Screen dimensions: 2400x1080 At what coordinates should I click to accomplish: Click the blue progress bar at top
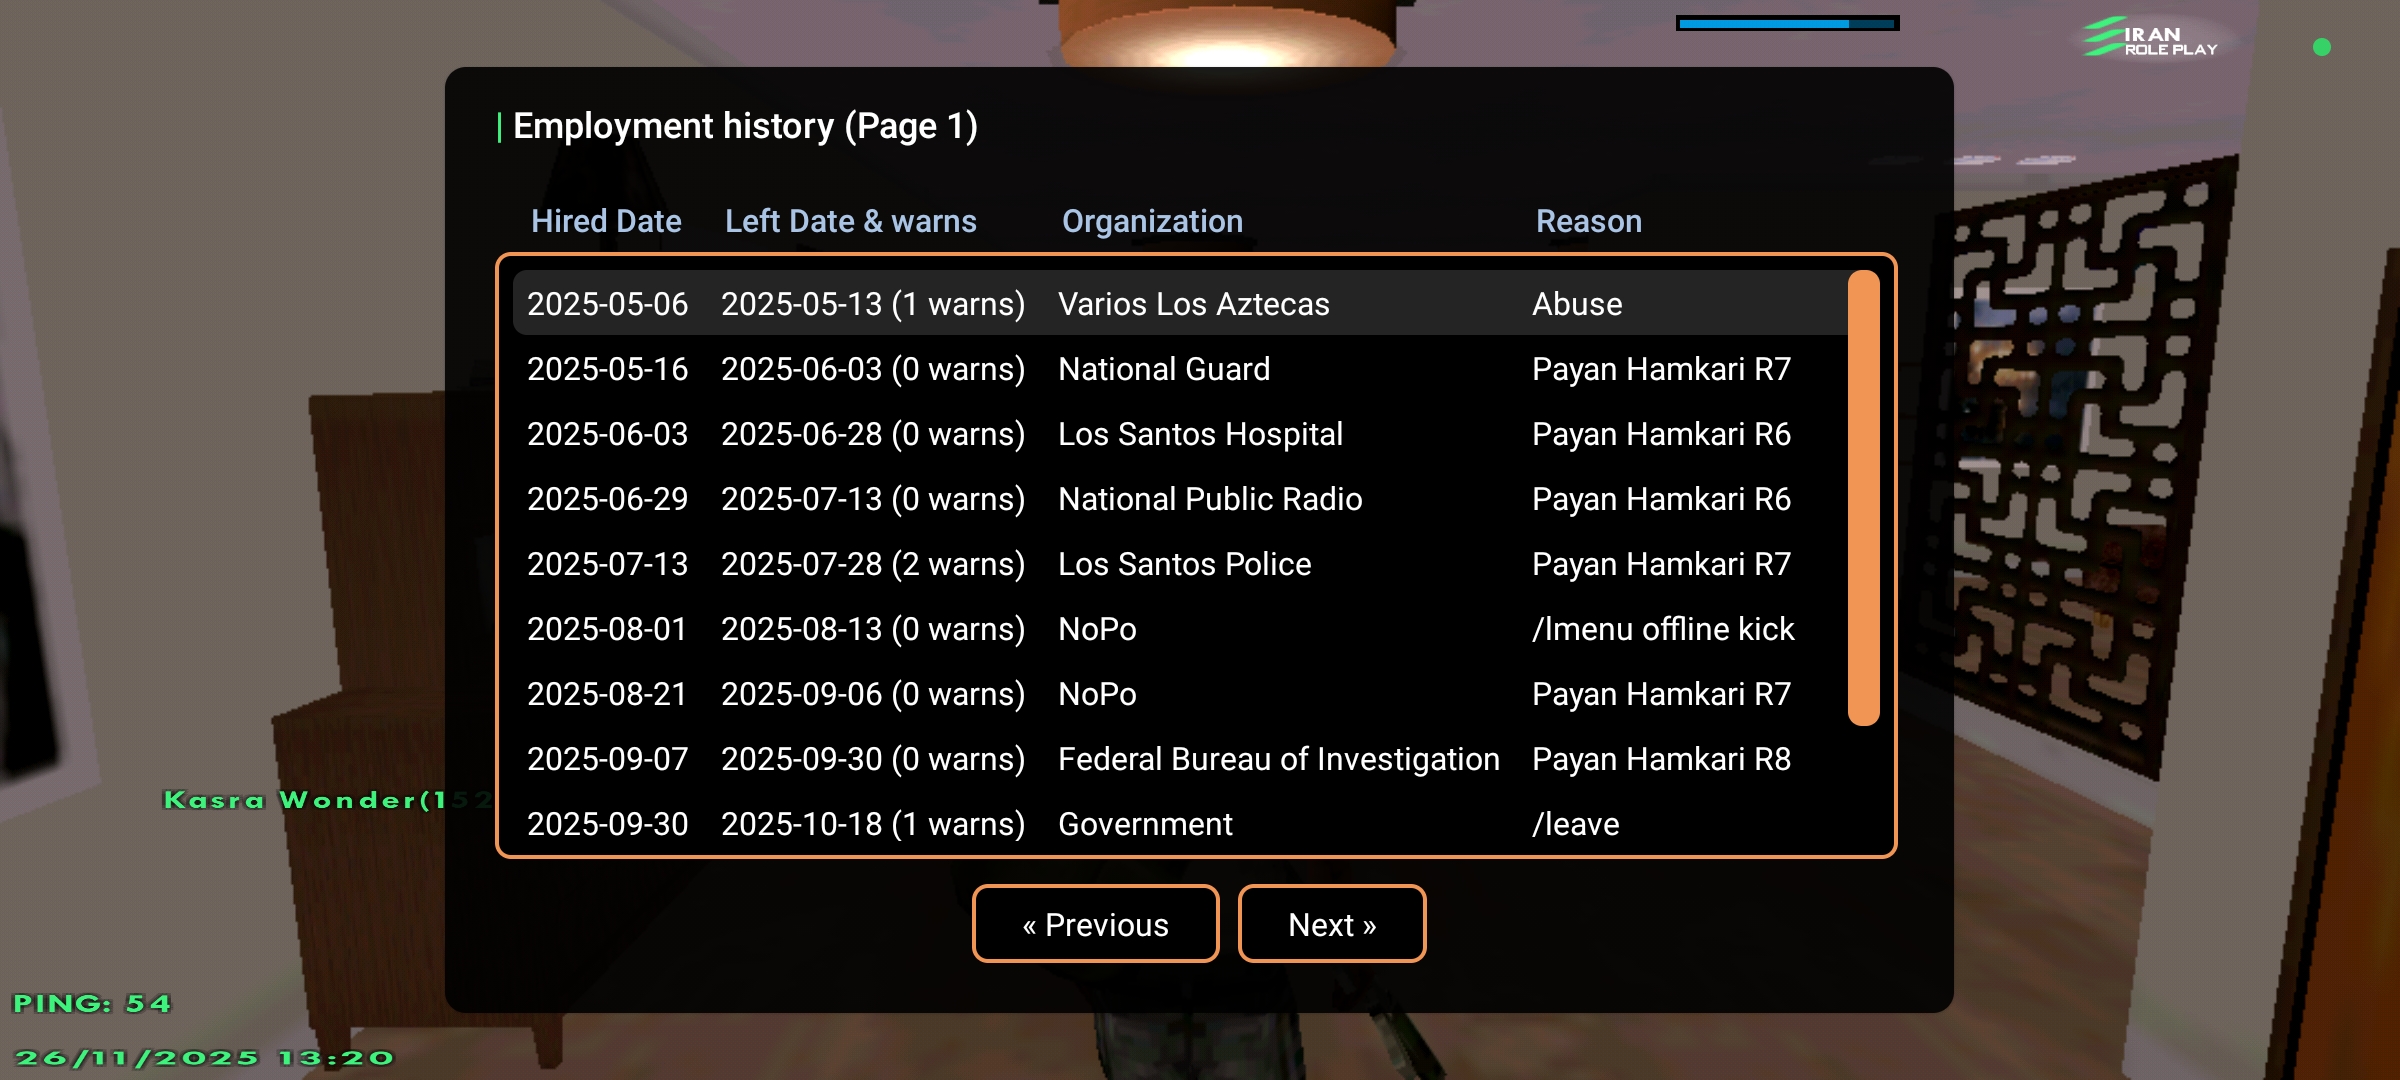coord(1787,23)
